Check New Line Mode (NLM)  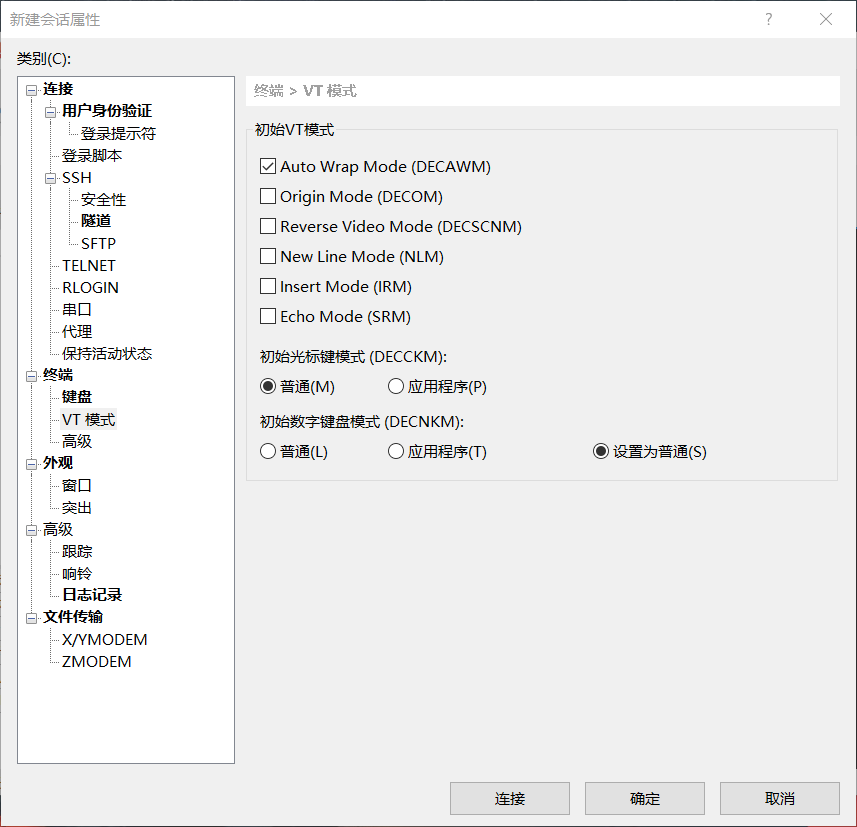tap(268, 256)
